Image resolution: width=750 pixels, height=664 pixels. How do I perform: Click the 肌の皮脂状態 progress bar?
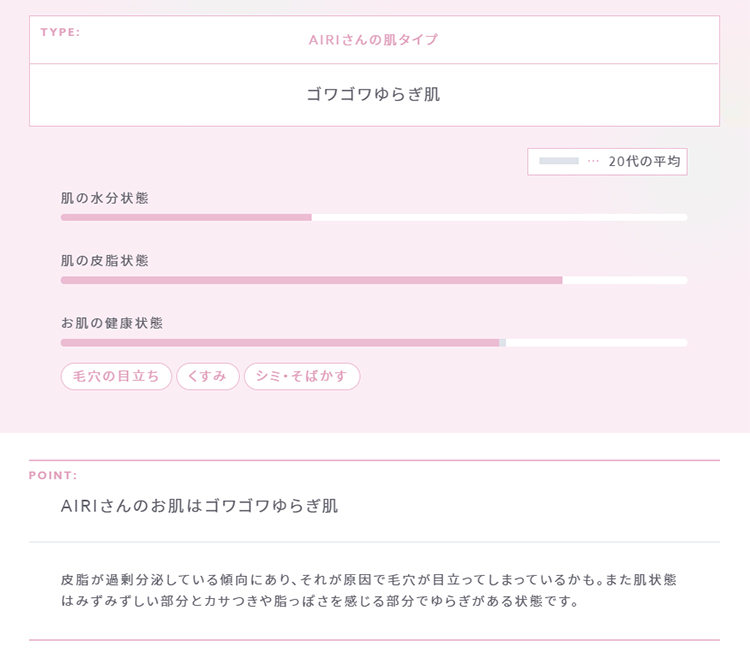point(374,280)
